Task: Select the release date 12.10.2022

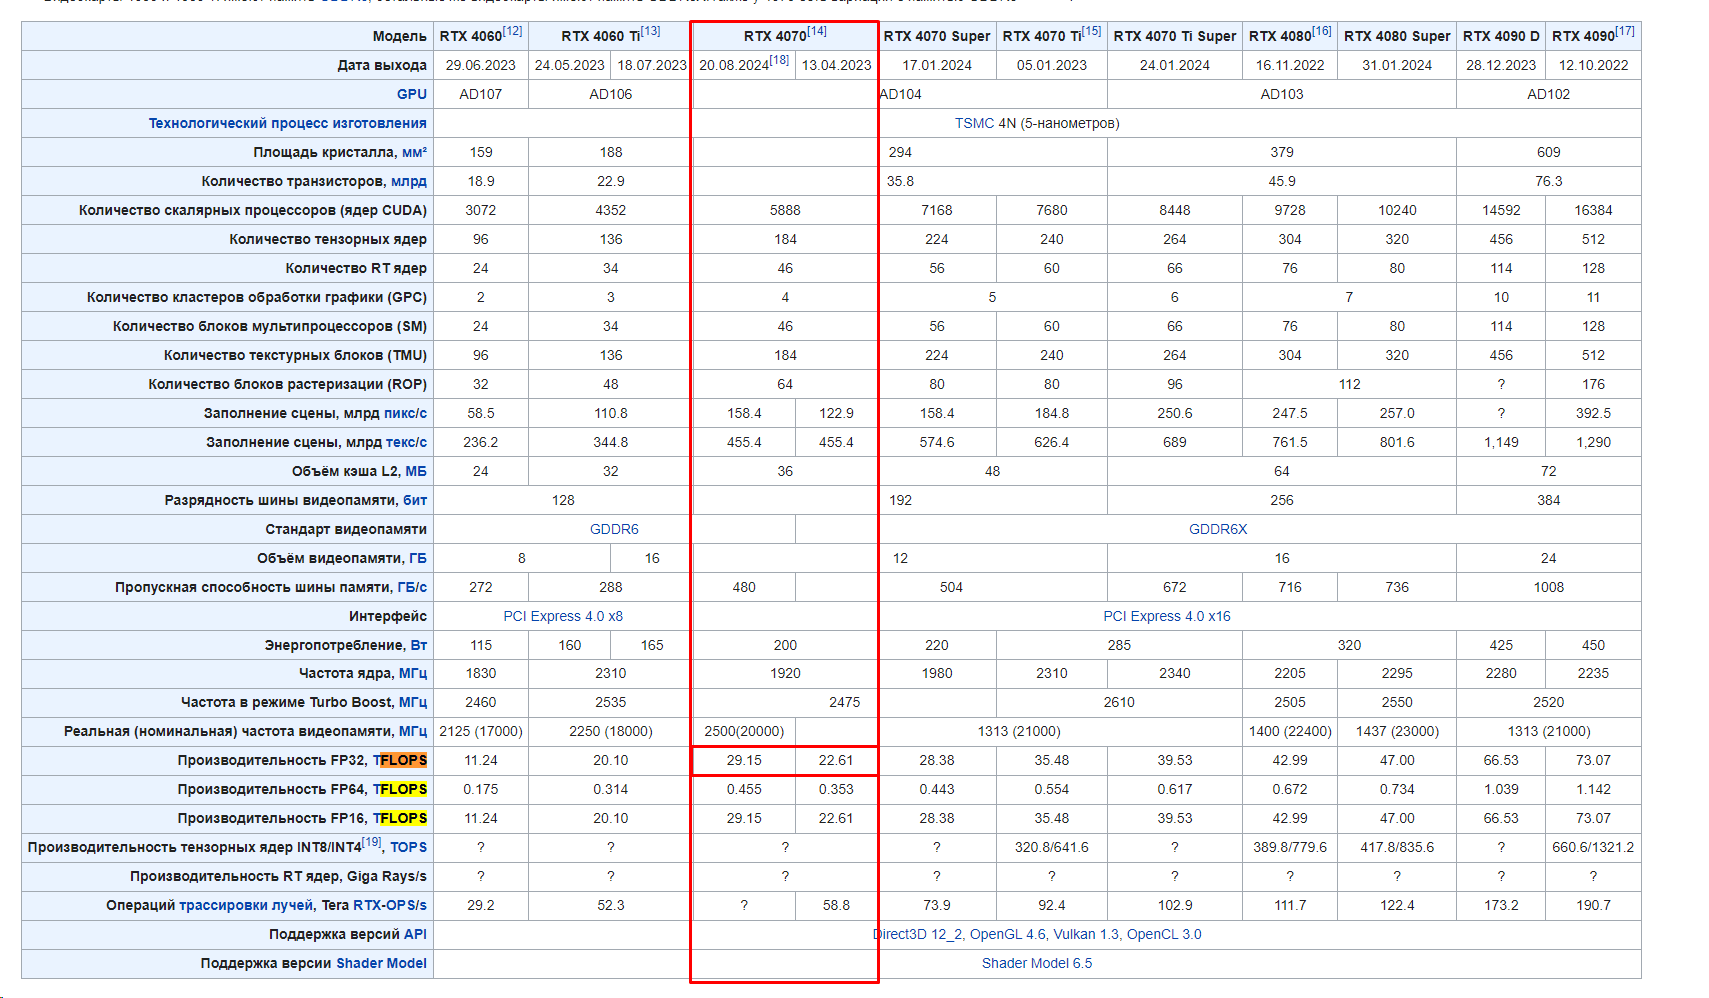Action: point(1594,65)
